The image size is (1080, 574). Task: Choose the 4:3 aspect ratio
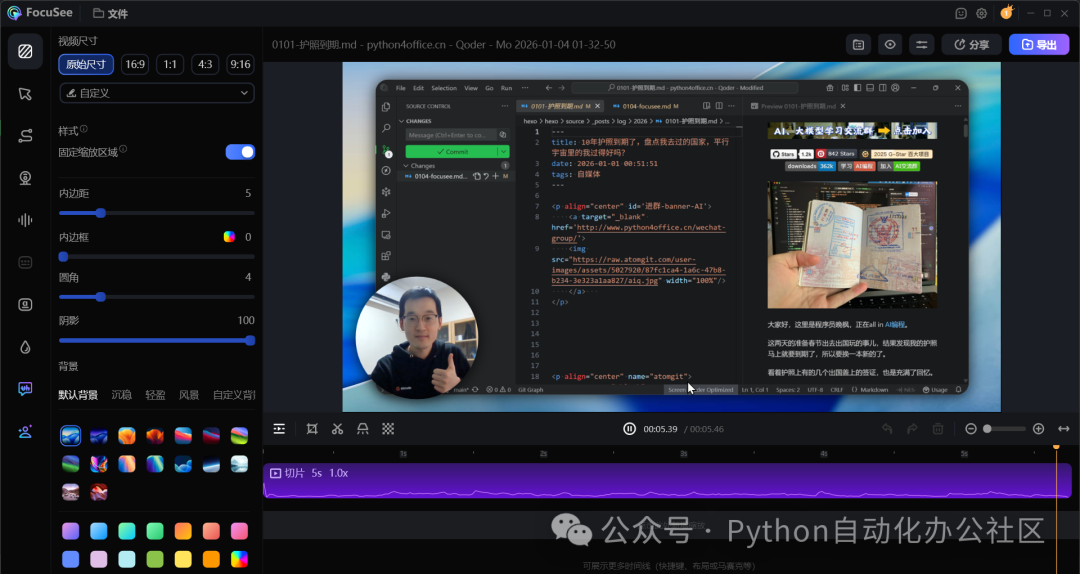click(205, 64)
